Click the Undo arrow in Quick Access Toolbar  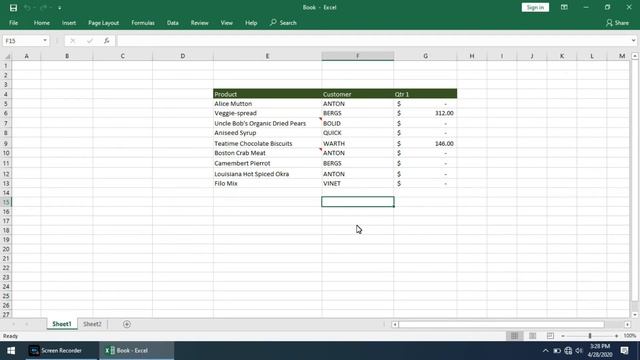click(x=27, y=8)
